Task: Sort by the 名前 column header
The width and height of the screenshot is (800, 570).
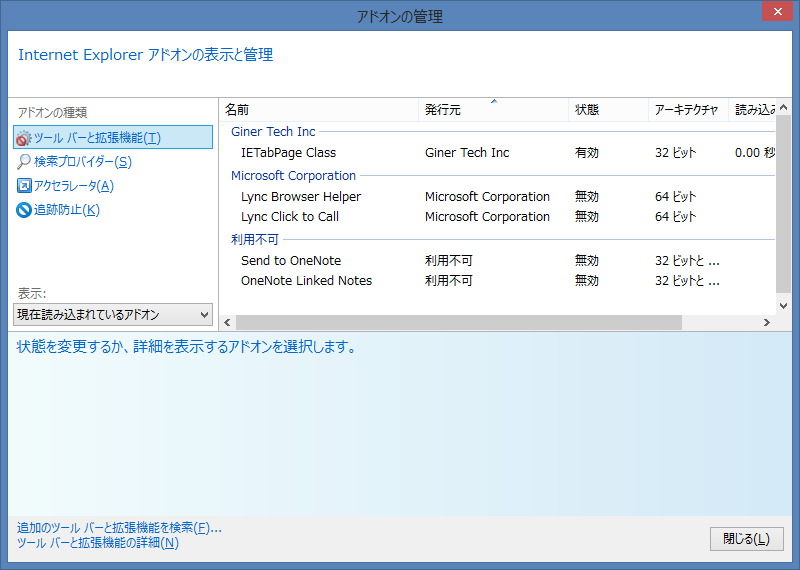Action: point(319,110)
